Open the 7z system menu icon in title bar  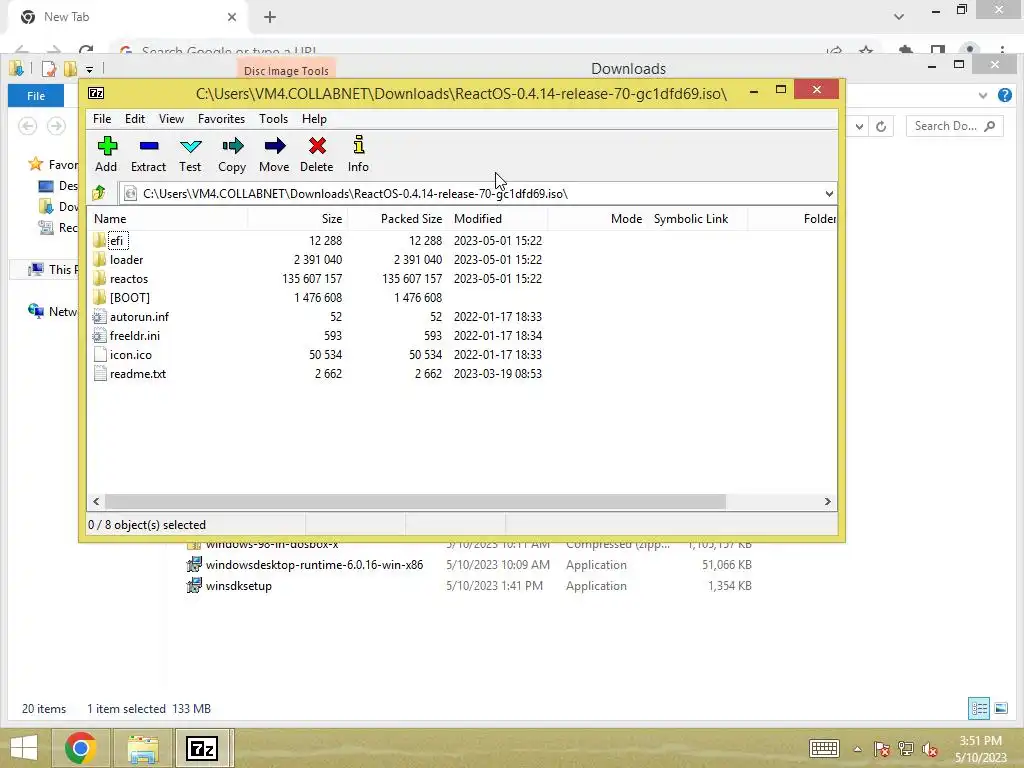[x=96, y=93]
